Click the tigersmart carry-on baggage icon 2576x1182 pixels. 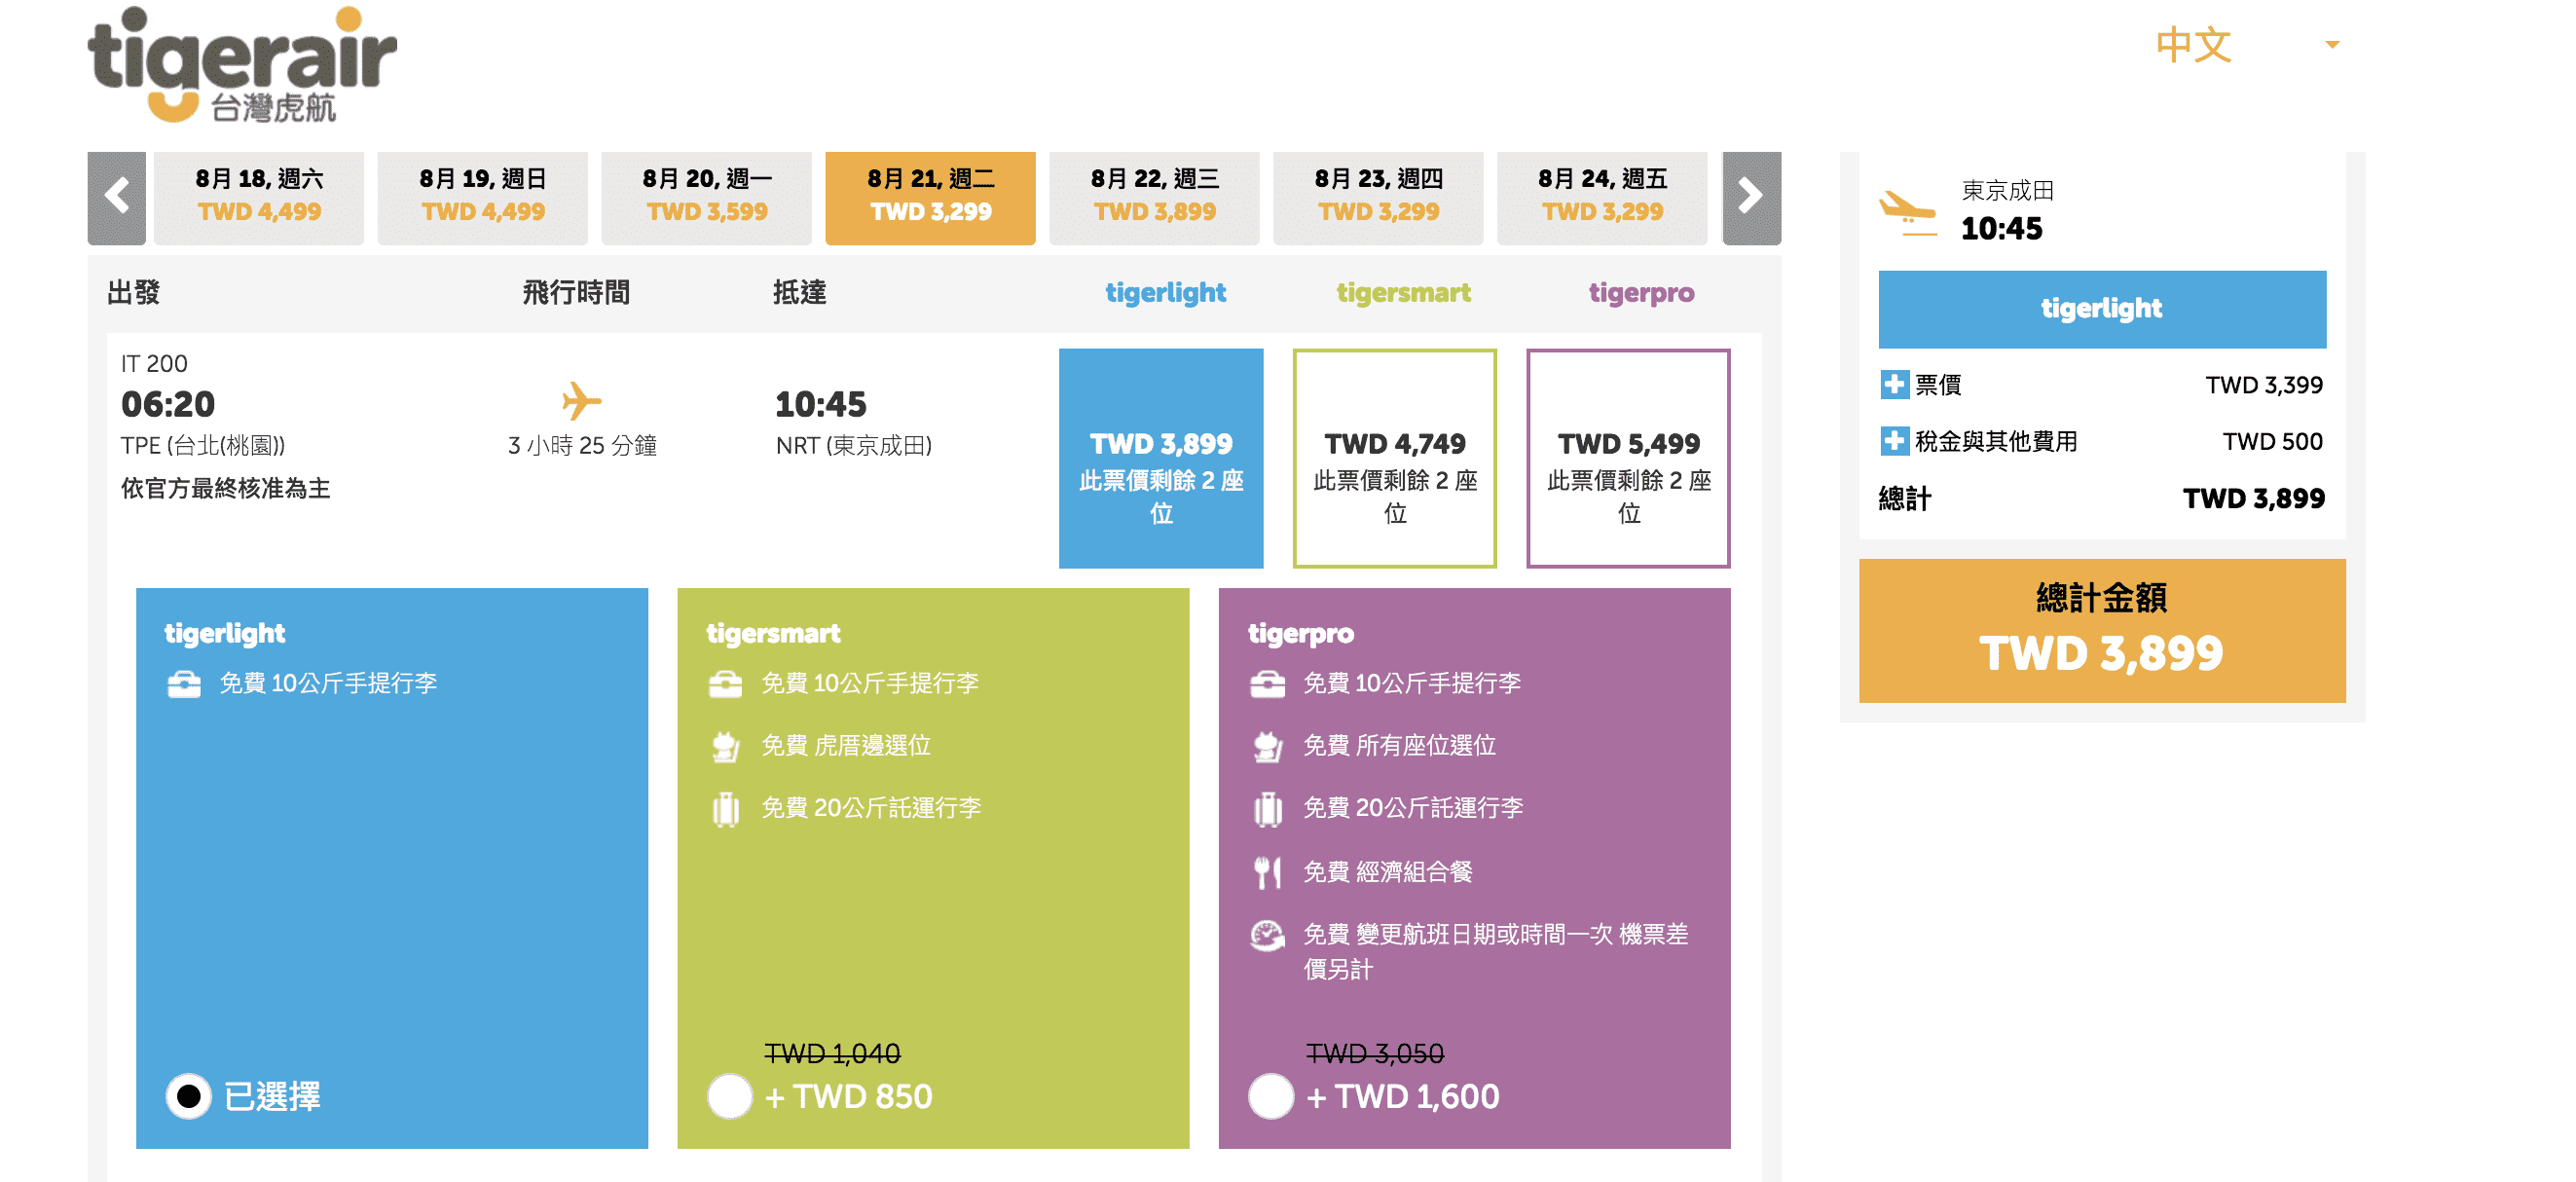tap(726, 684)
